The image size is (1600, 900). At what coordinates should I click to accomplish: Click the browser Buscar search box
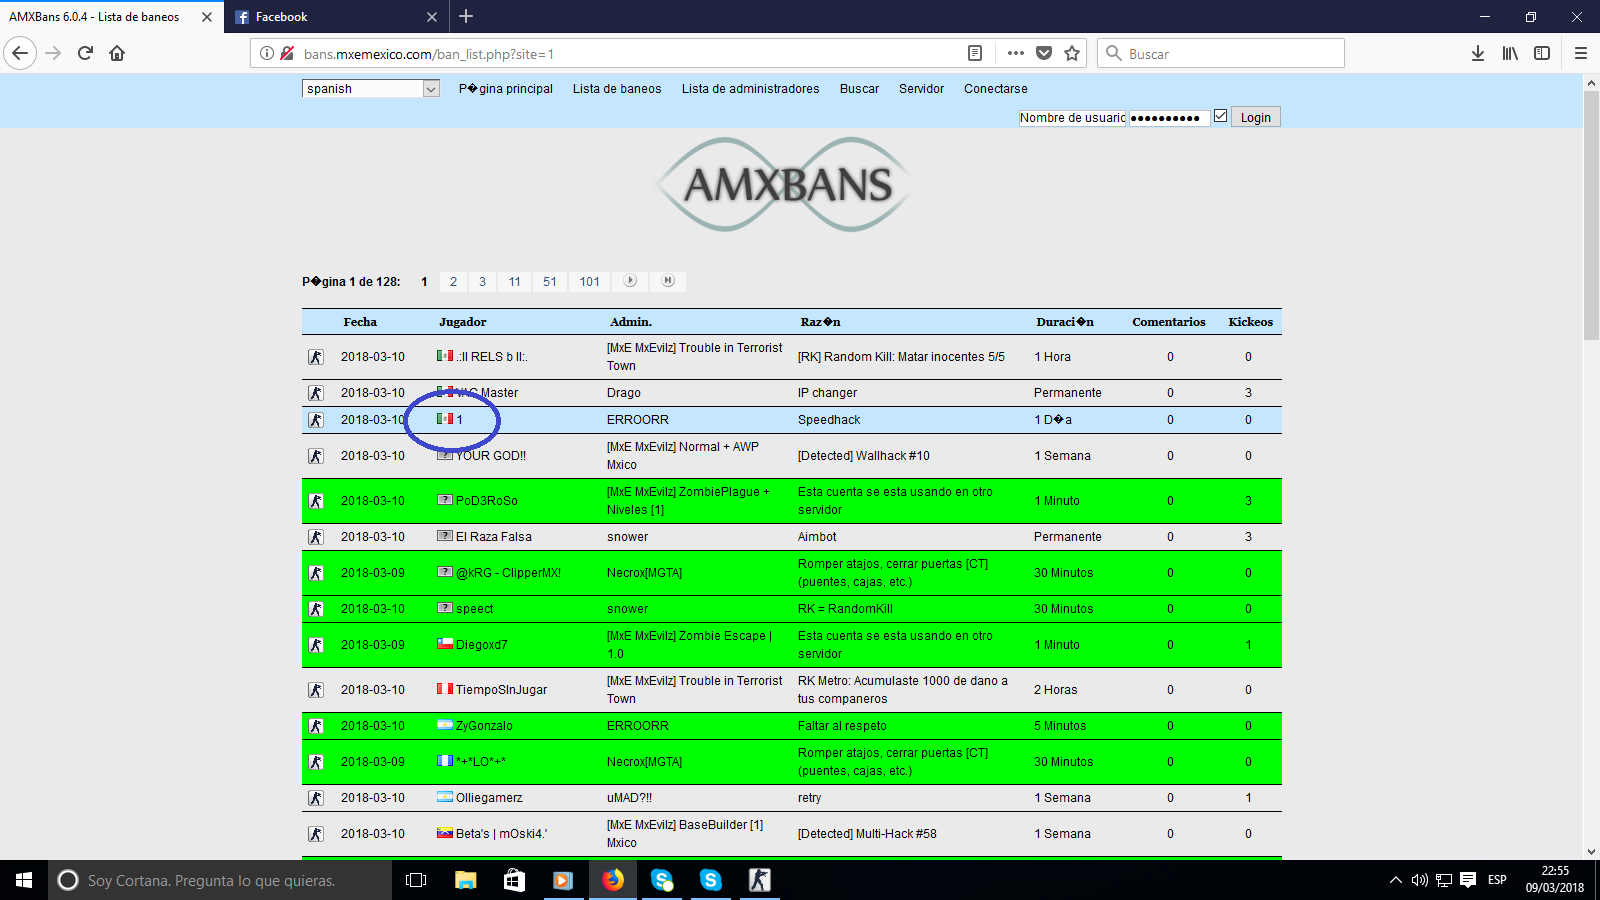[x=1221, y=53]
